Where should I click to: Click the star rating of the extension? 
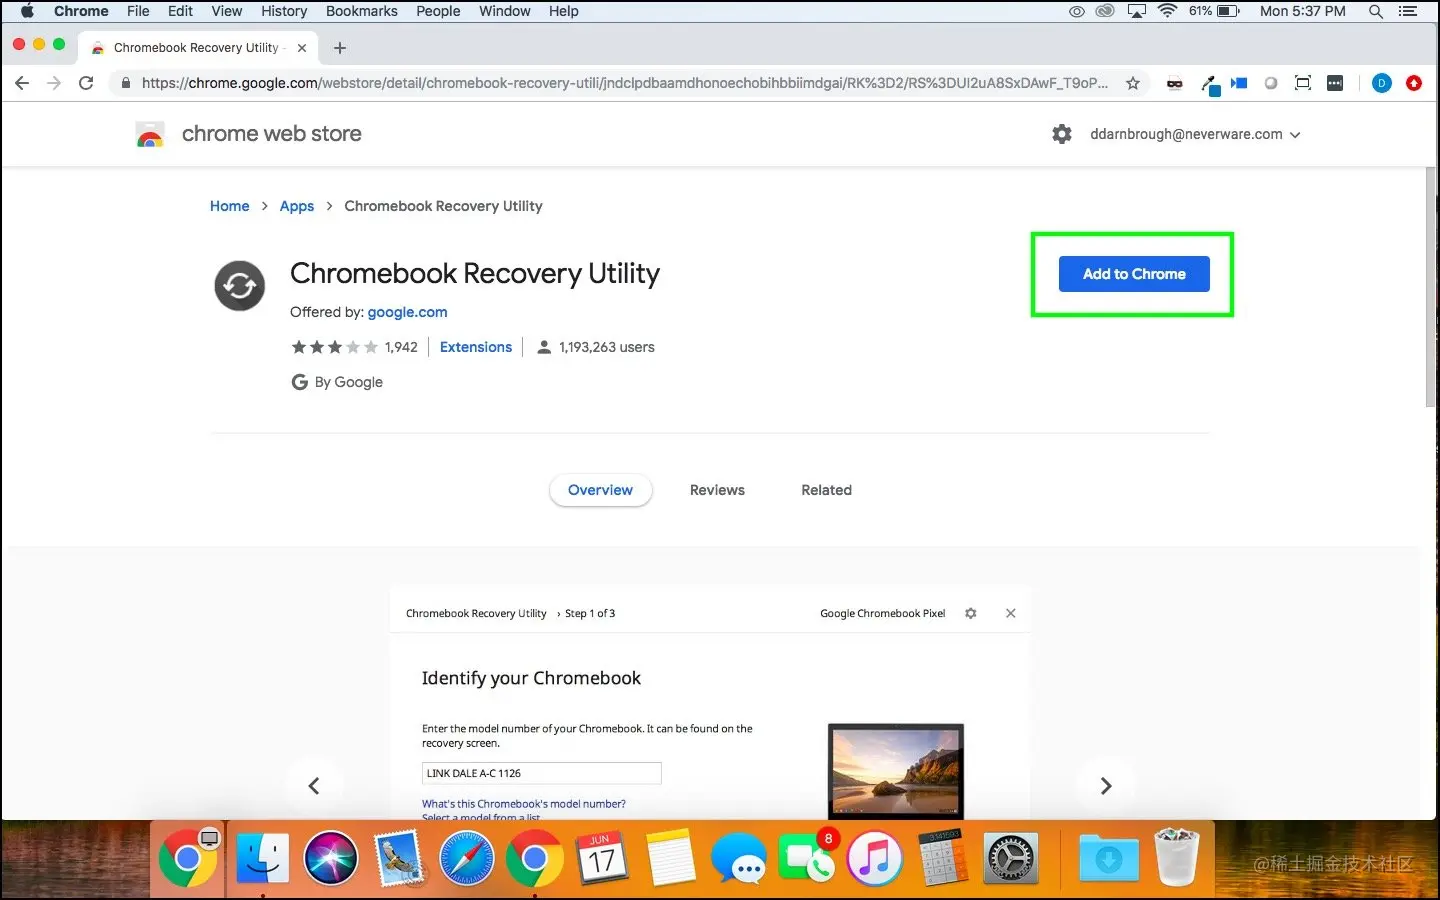[x=334, y=347]
